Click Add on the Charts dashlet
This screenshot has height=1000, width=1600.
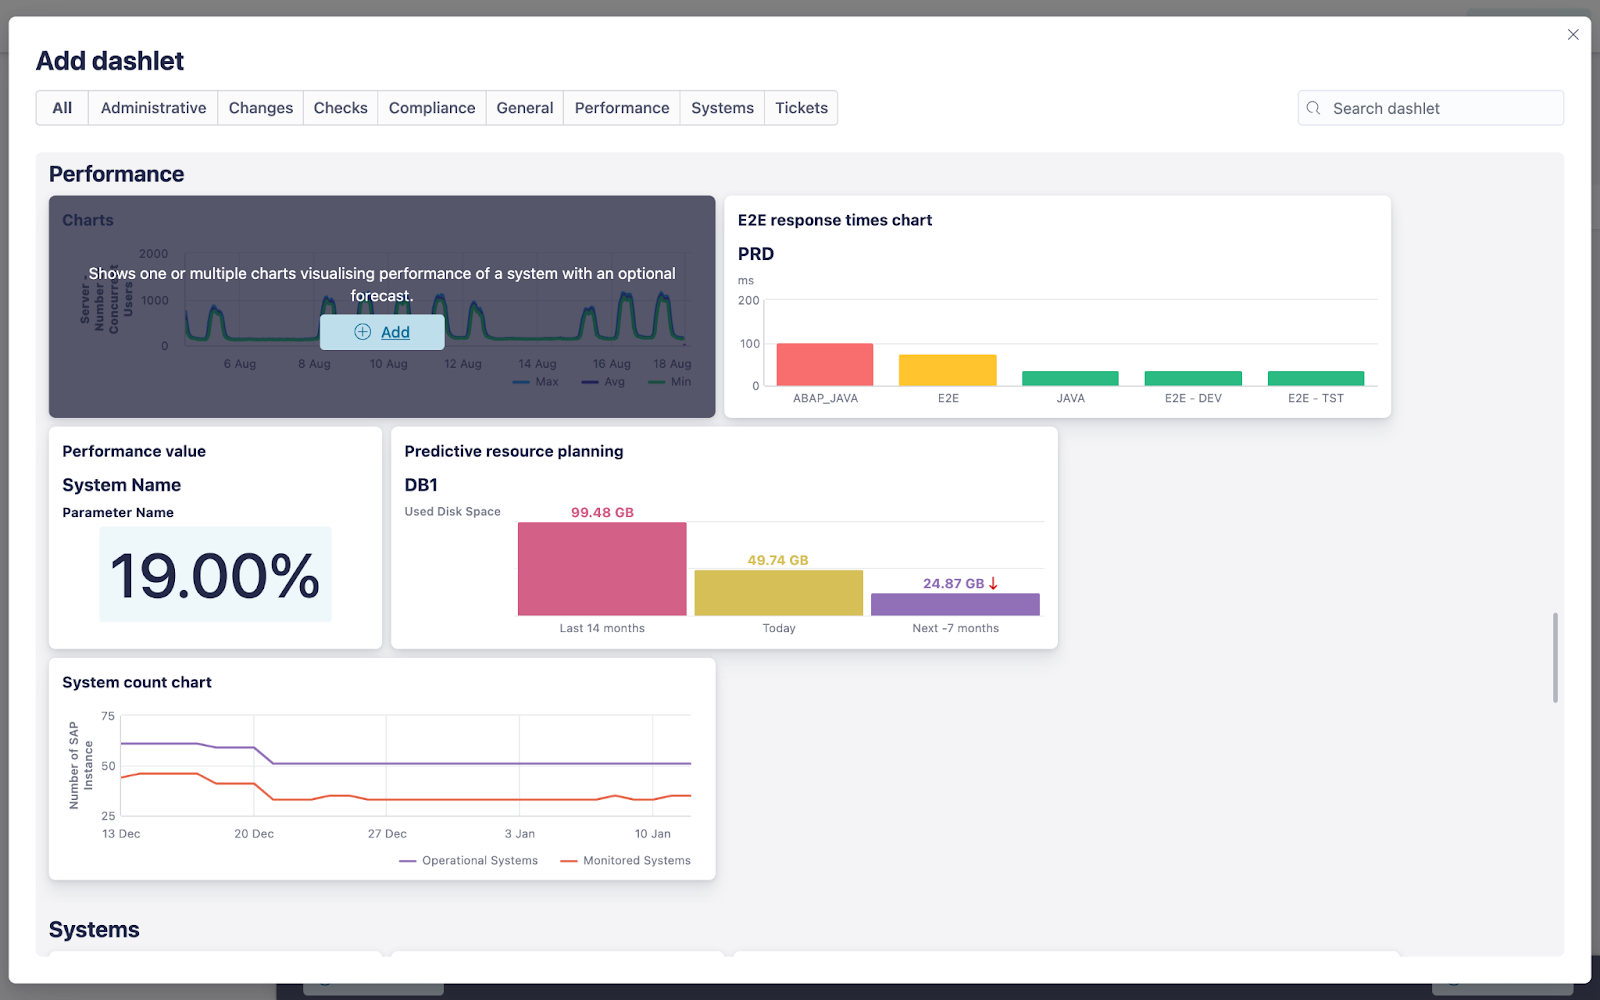[395, 332]
